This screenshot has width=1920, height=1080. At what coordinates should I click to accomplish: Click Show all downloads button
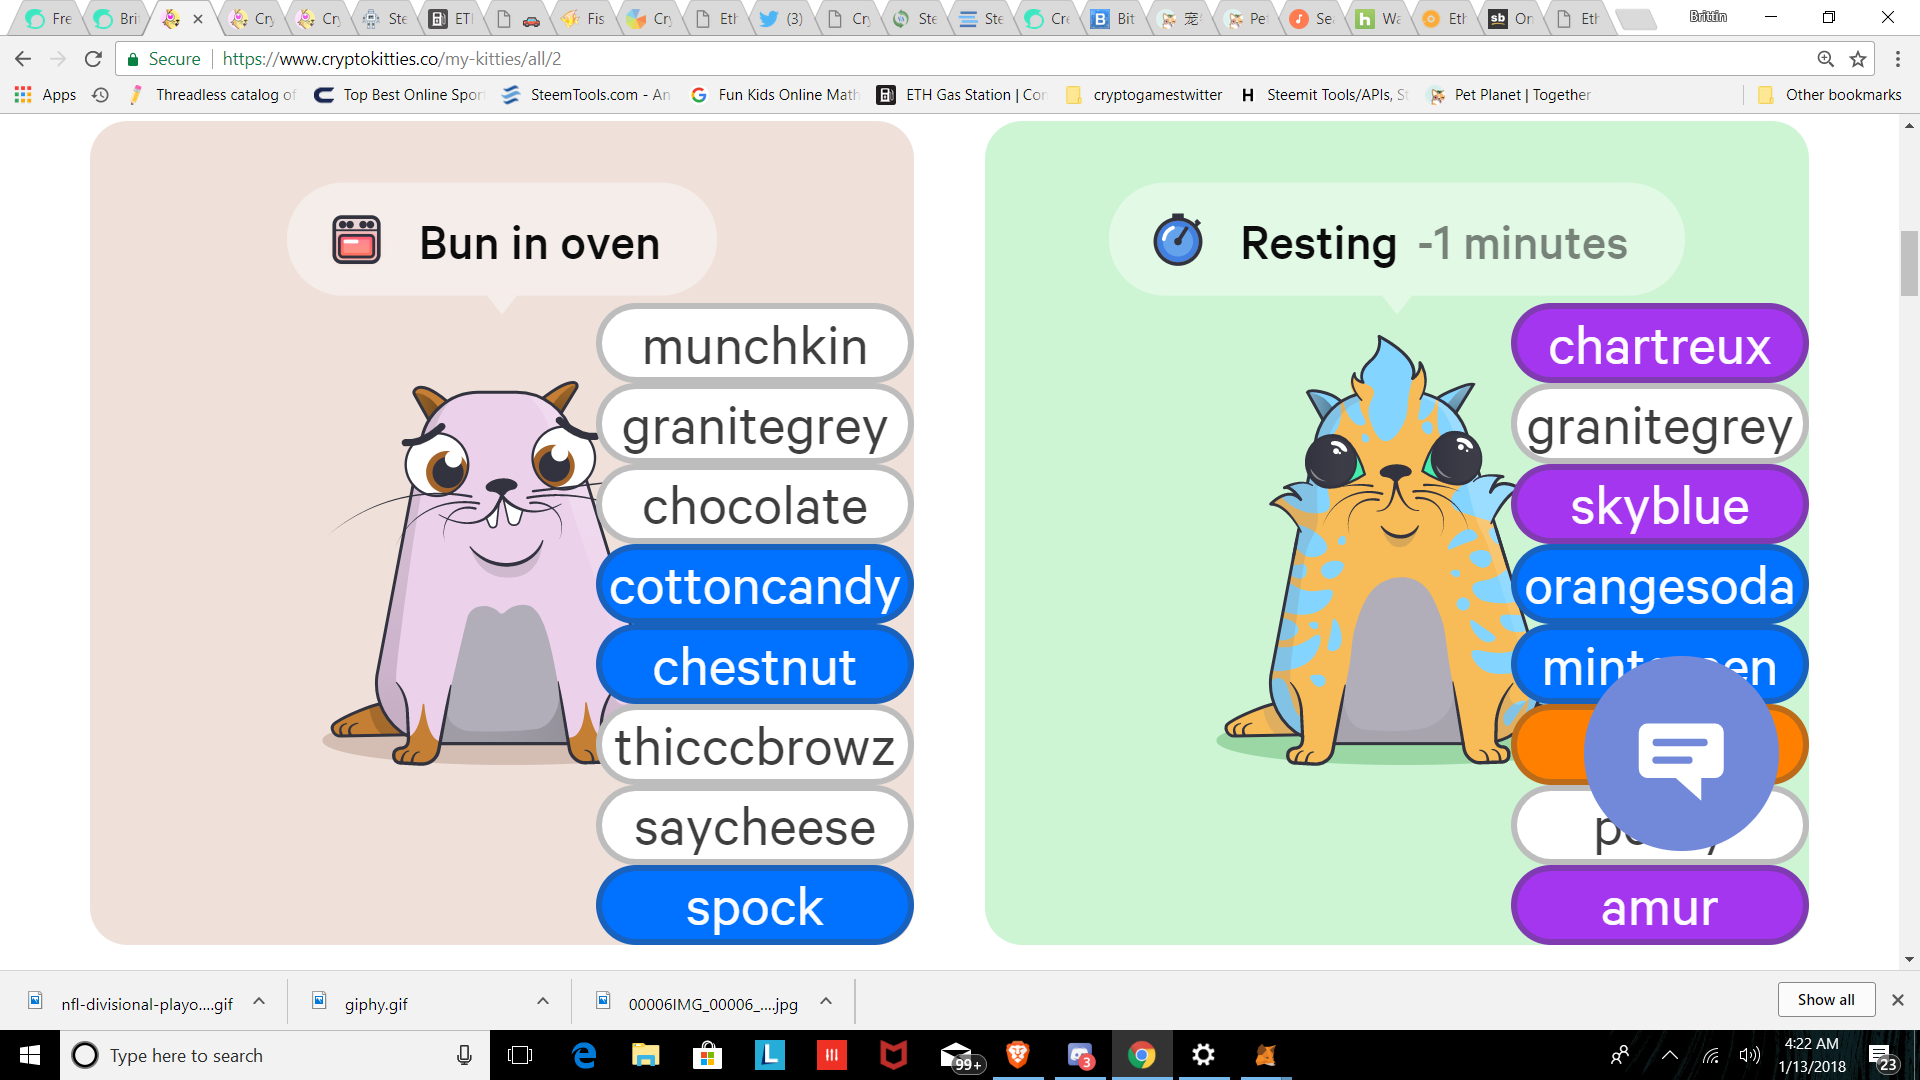coord(1826,999)
